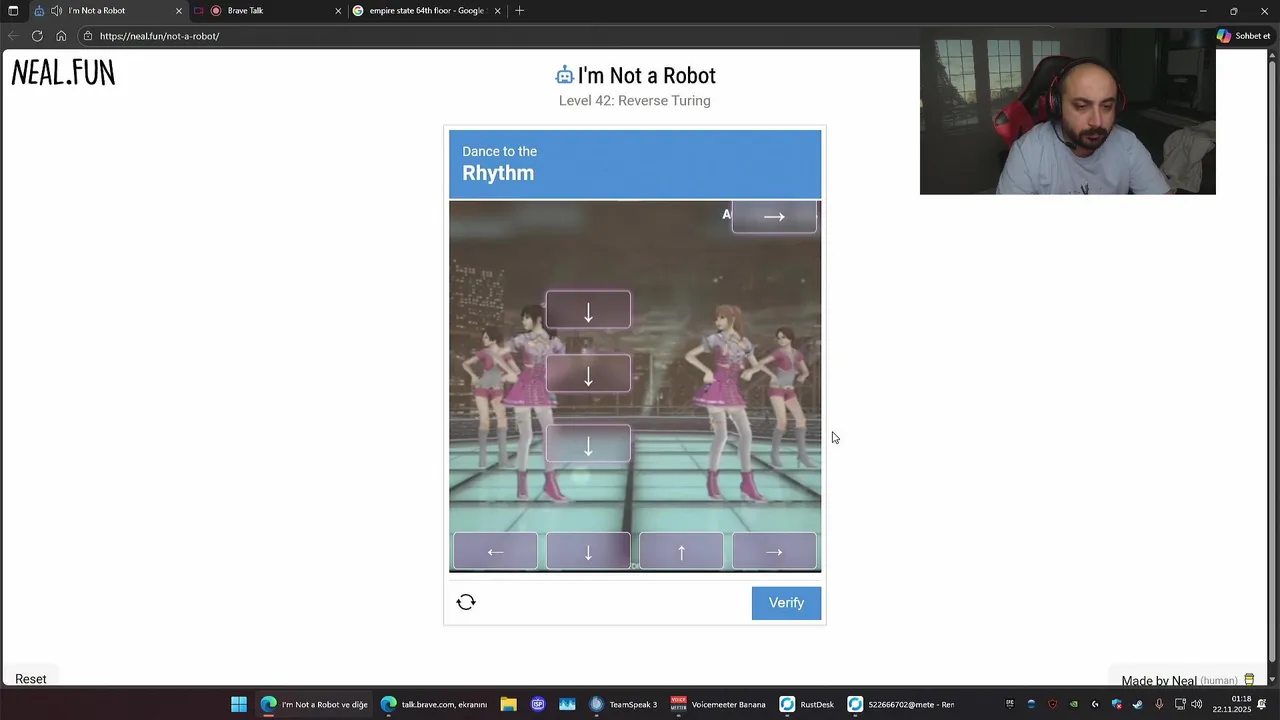Image resolution: width=1280 pixels, height=720 pixels.
Task: Open tab actions menu icon
Action: (13, 11)
